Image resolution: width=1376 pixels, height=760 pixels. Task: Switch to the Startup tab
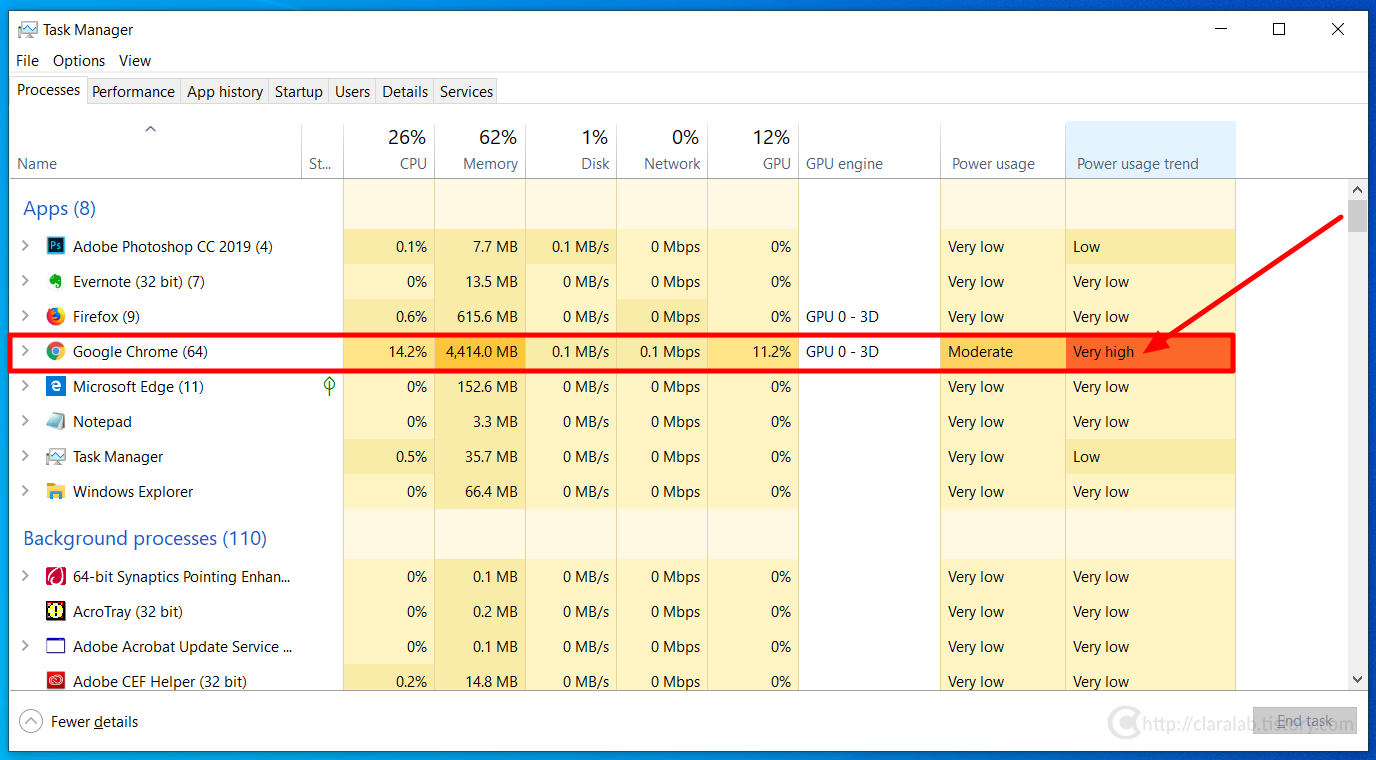click(298, 91)
